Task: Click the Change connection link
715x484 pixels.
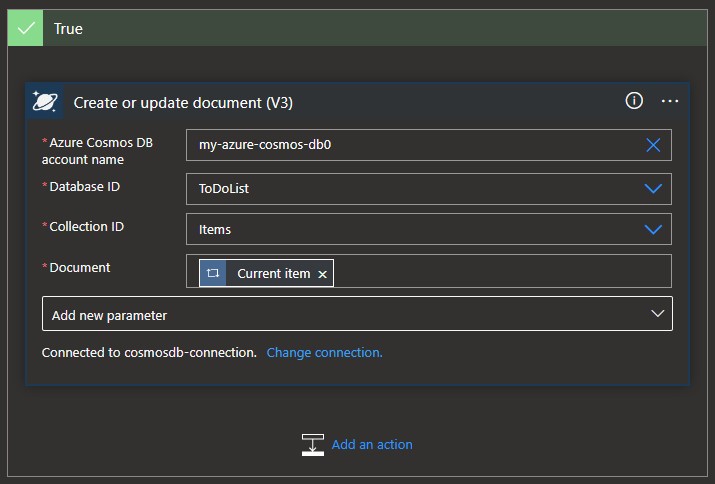Action: point(324,353)
